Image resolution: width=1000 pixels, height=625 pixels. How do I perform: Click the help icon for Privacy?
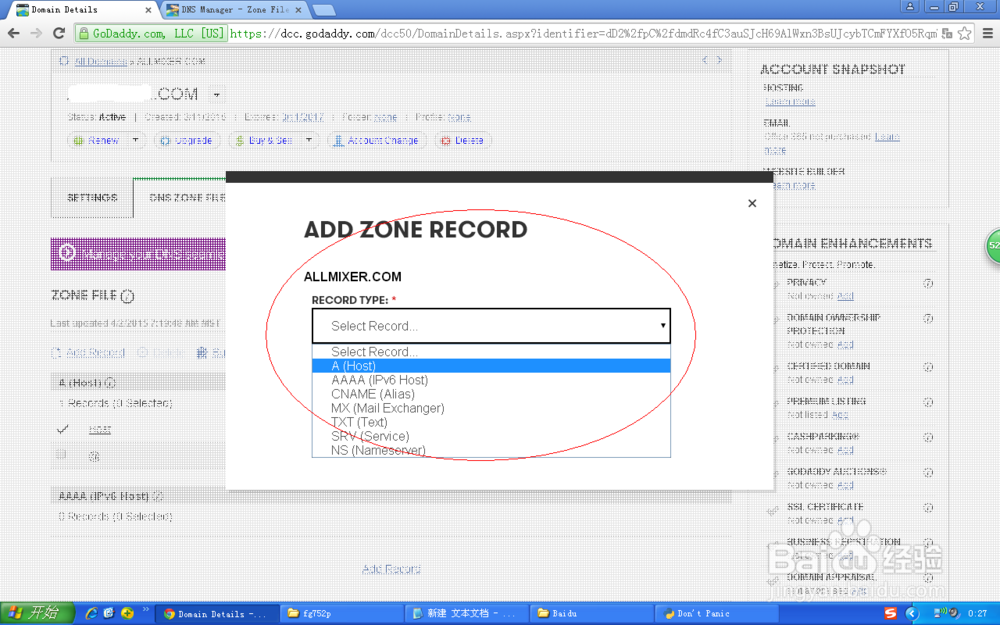click(x=929, y=283)
